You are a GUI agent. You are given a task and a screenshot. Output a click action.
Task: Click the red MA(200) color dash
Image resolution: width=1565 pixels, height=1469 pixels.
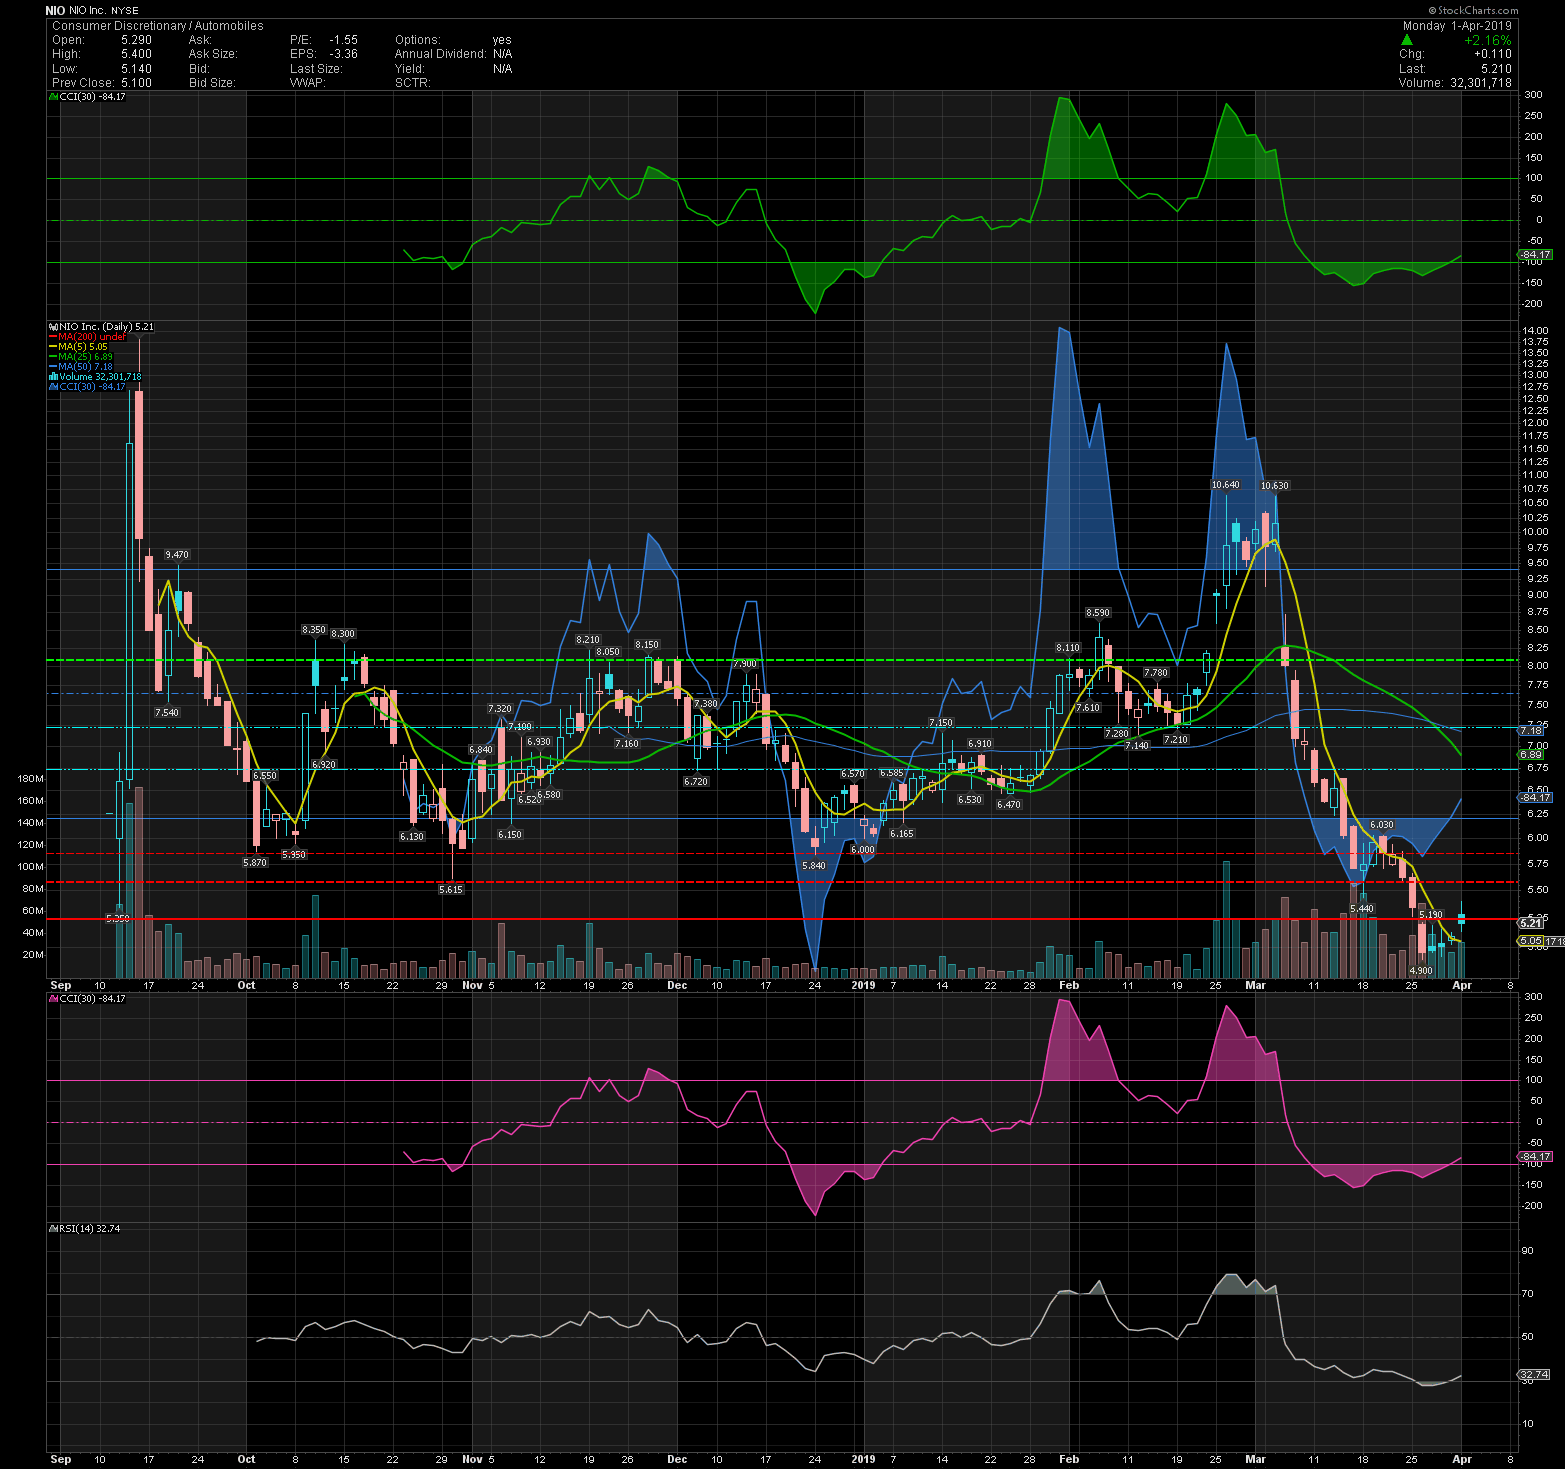(x=54, y=337)
